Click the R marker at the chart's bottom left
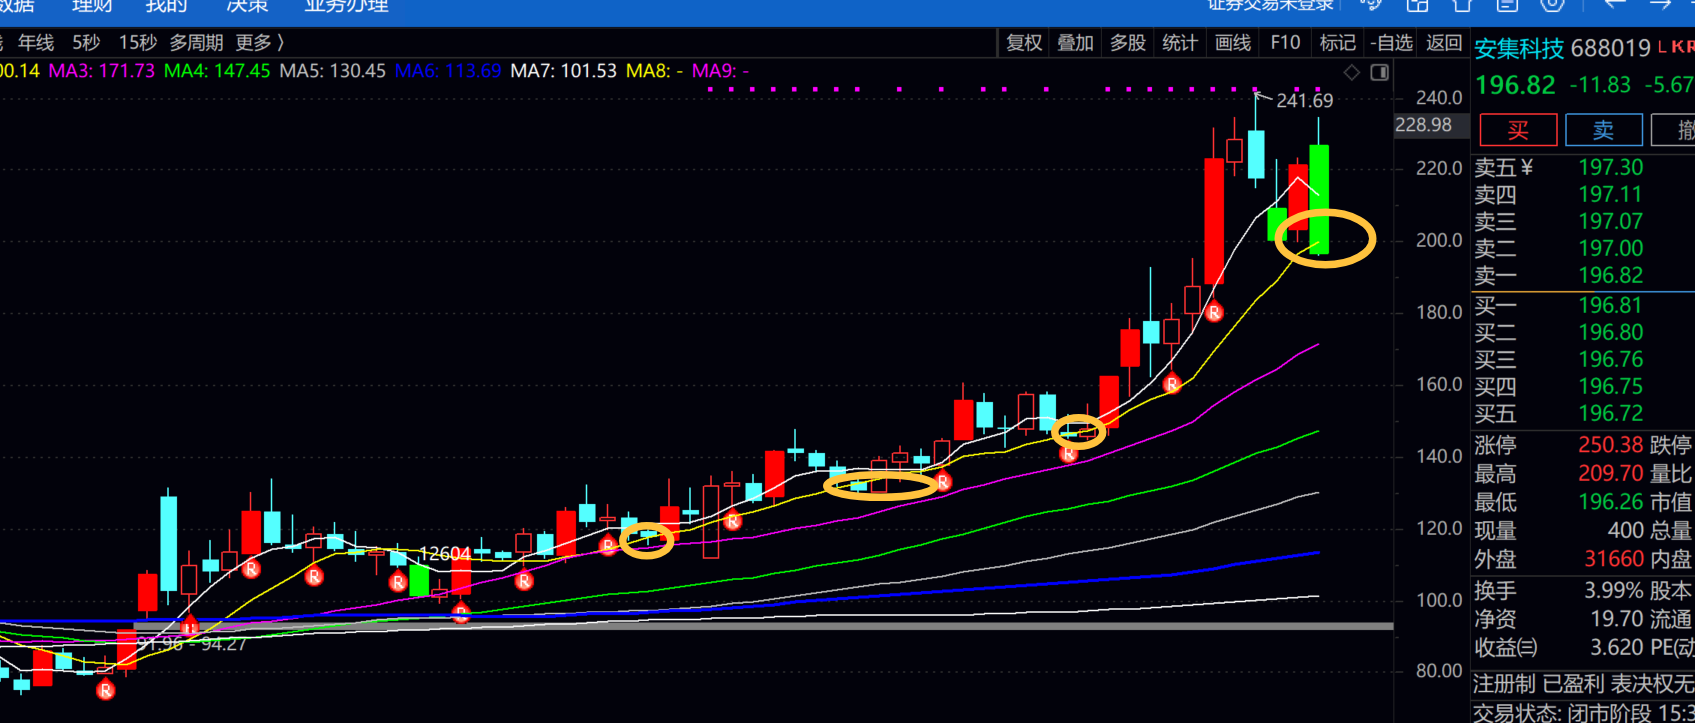The width and height of the screenshot is (1695, 723). (105, 690)
